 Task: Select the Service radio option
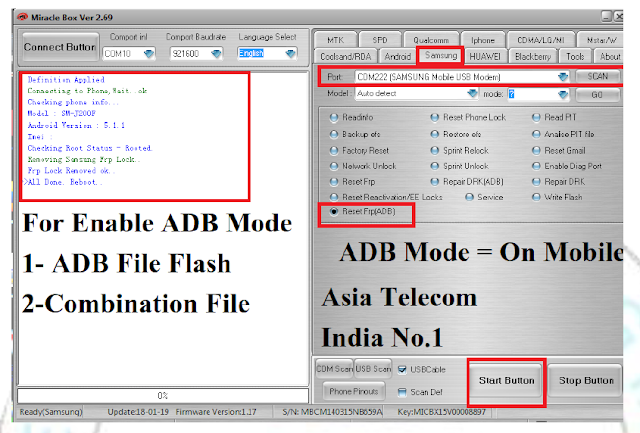click(469, 197)
